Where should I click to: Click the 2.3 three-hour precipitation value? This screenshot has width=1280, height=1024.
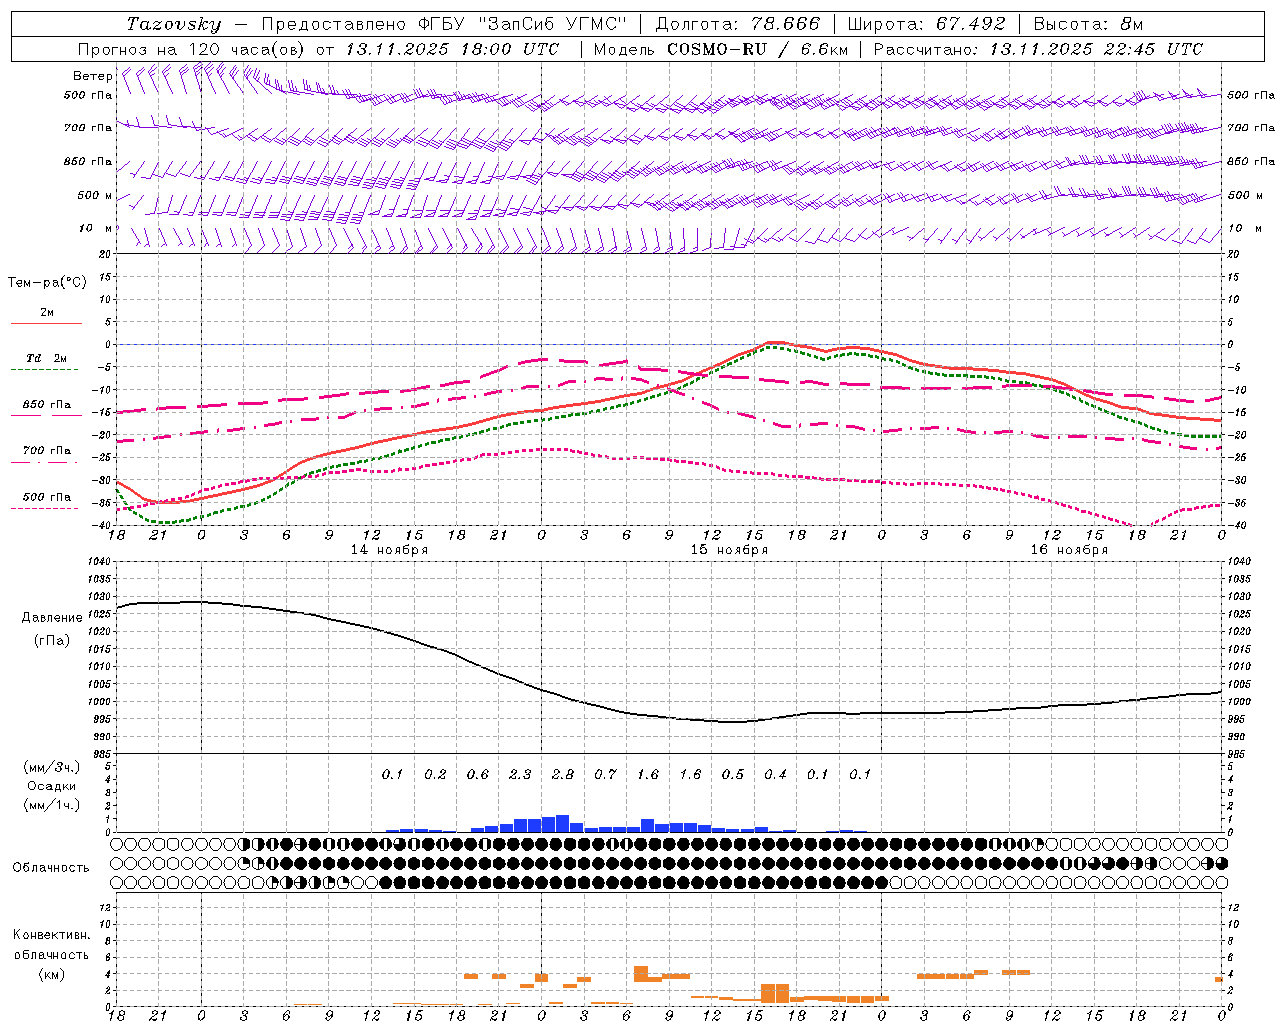pos(520,774)
